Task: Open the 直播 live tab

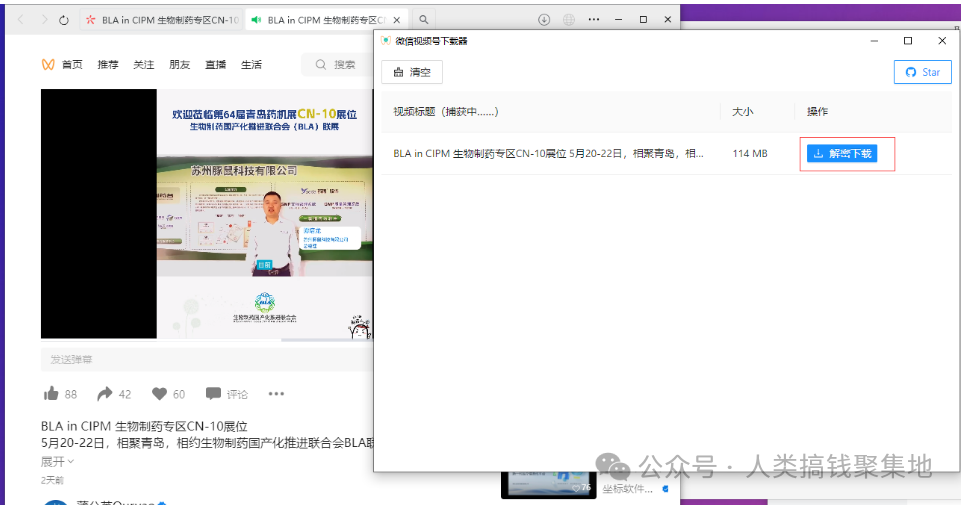Action: [x=216, y=65]
